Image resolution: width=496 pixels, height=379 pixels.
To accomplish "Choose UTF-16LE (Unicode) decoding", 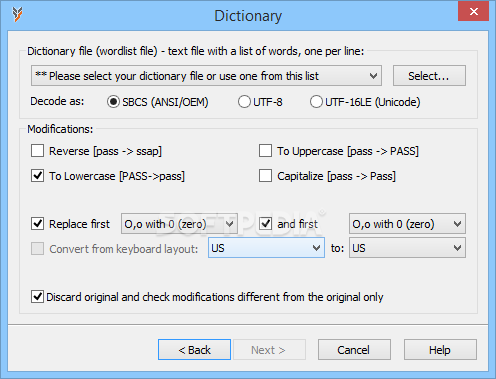I will click(316, 102).
